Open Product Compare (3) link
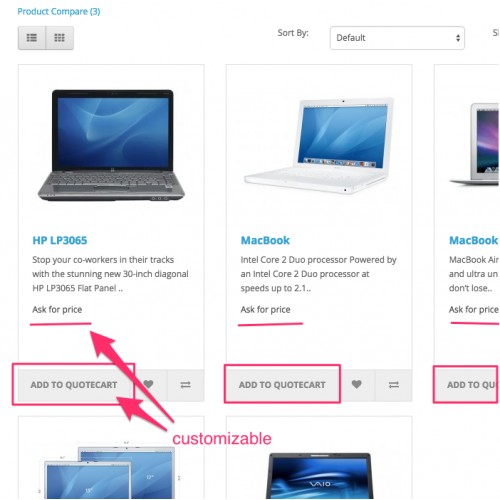This screenshot has width=500, height=500. (59, 12)
